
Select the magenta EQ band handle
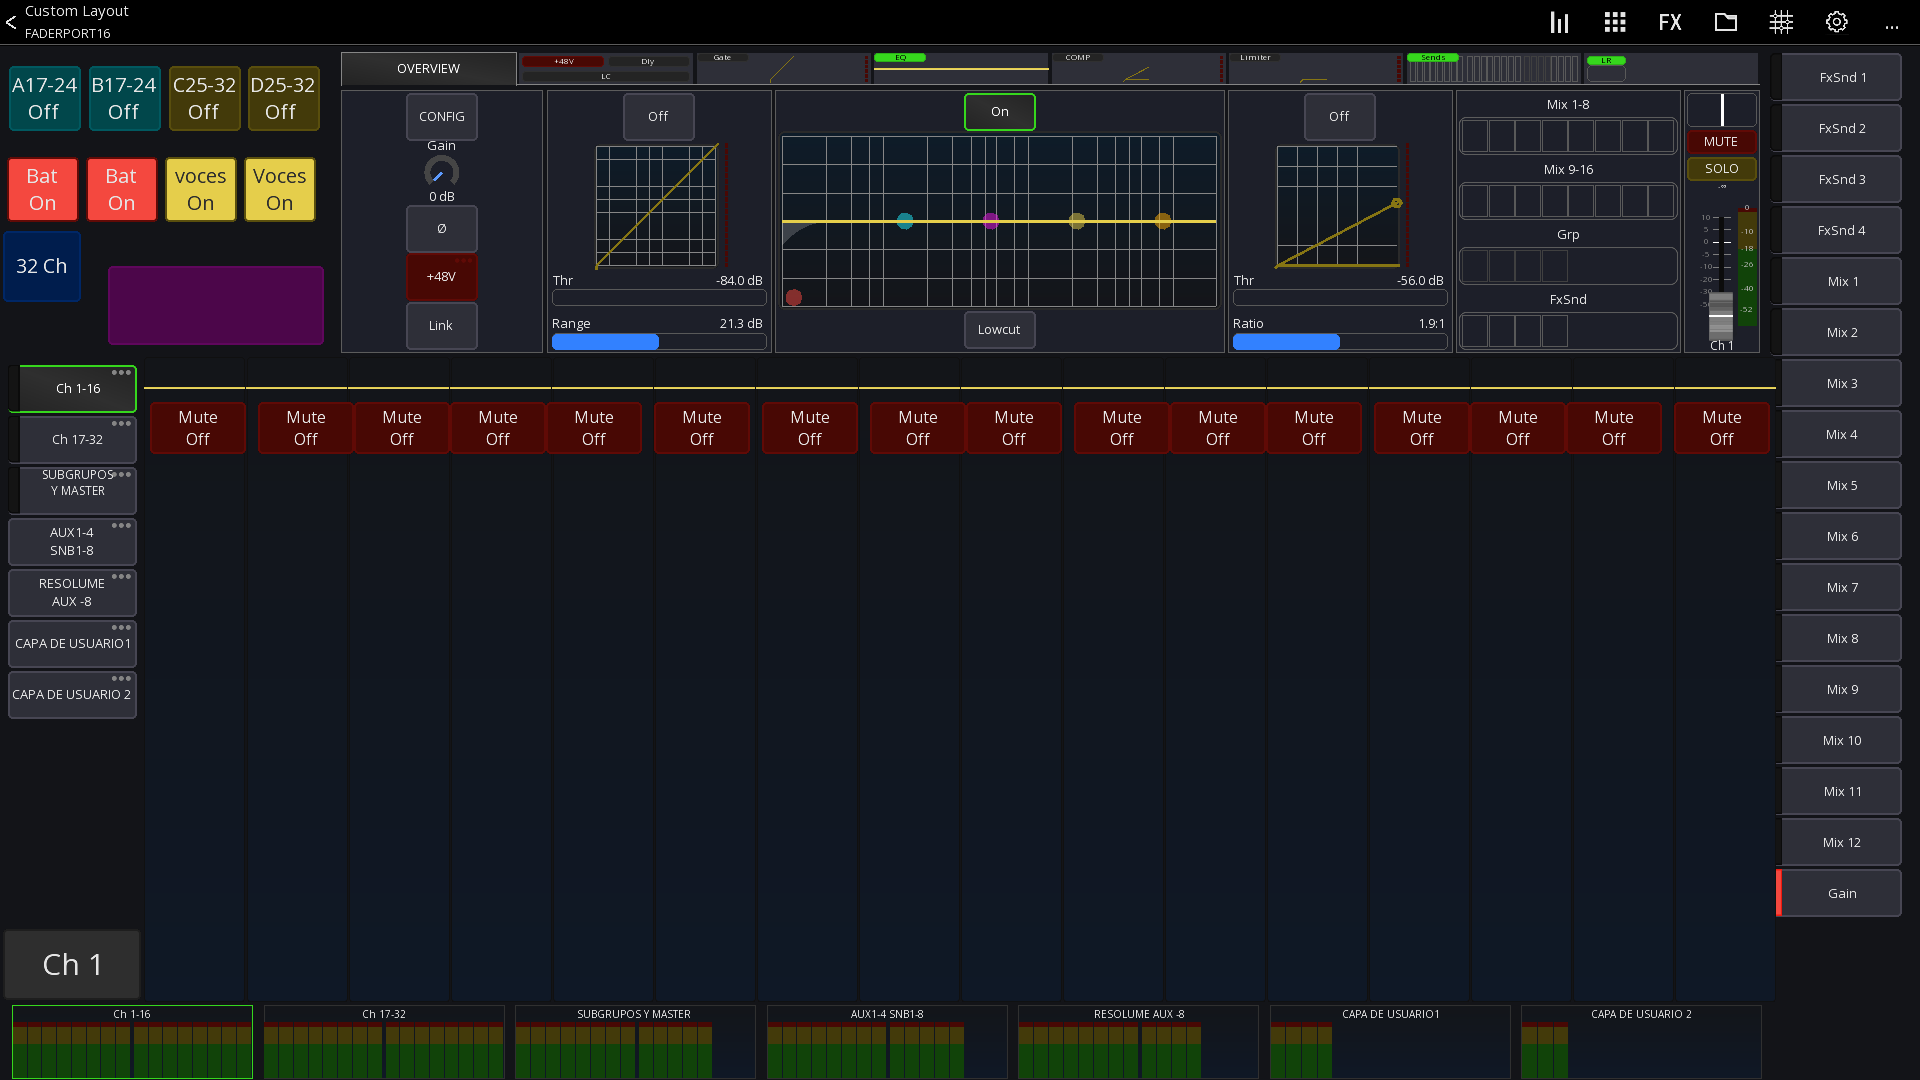(x=991, y=221)
